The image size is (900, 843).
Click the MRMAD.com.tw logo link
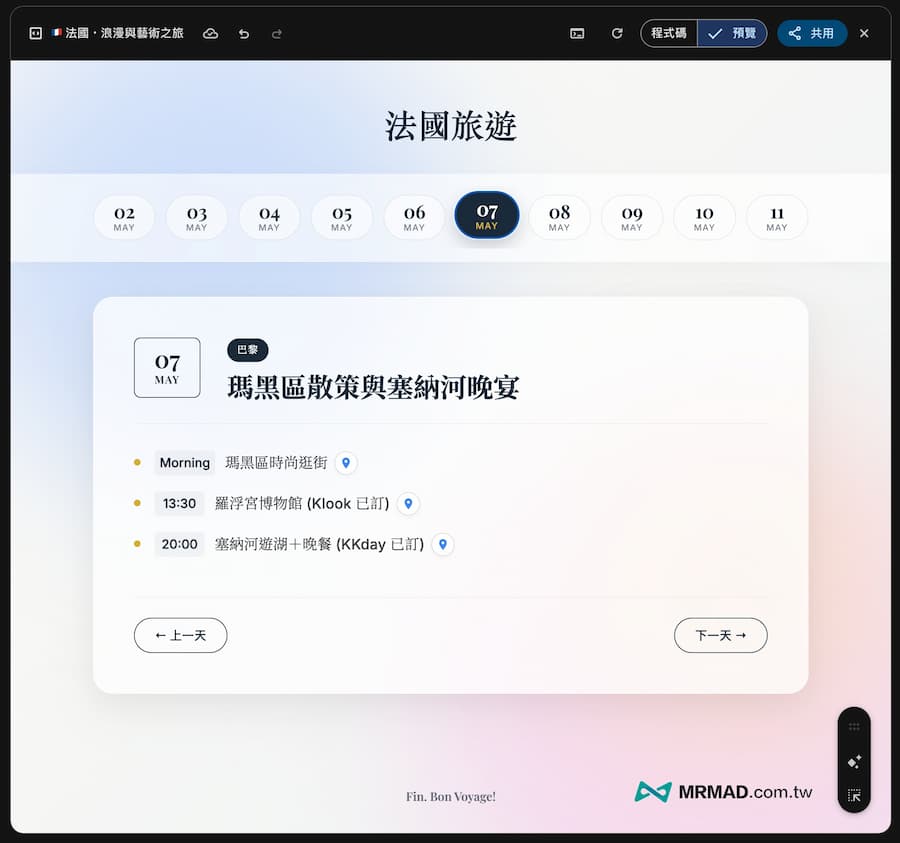[723, 791]
